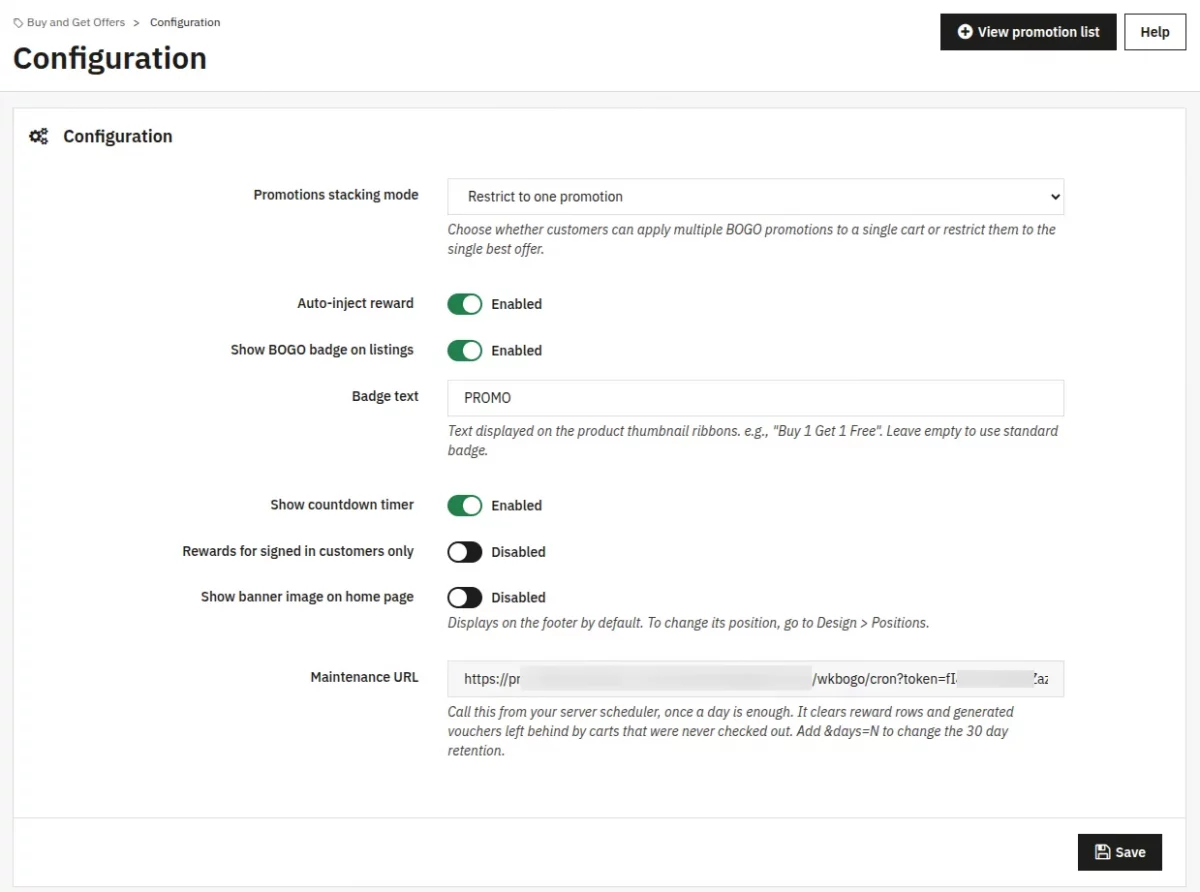The height and width of the screenshot is (892, 1200).
Task: Click Show banner image on home page label
Action: click(x=307, y=597)
